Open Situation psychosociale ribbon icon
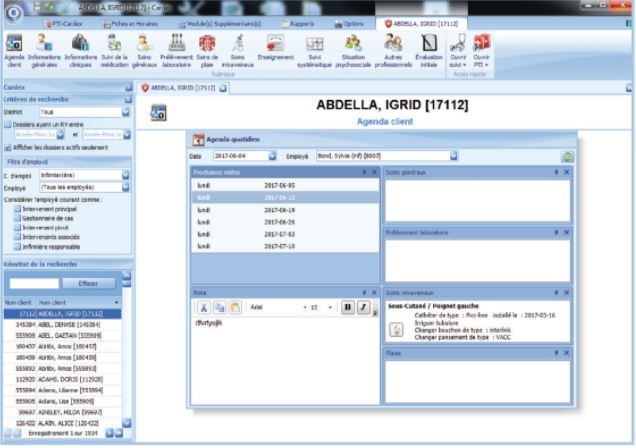The image size is (636, 448). click(353, 51)
